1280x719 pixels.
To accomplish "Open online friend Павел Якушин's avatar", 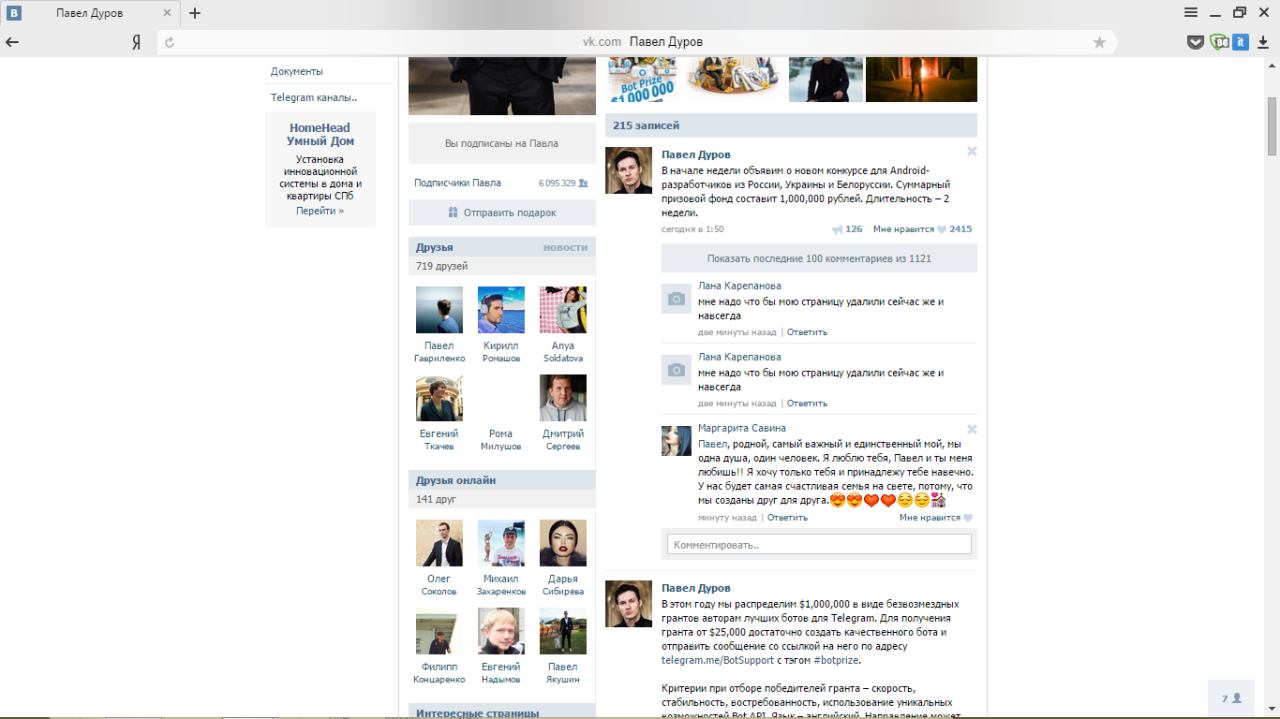I will point(563,631).
